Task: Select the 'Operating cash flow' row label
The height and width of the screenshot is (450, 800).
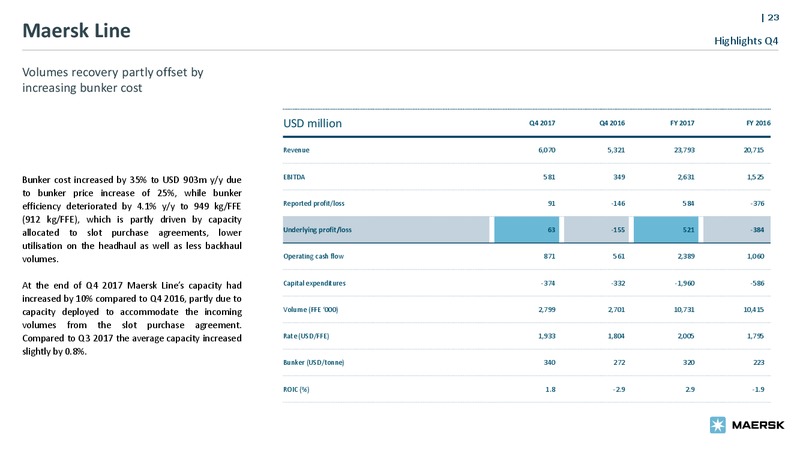Action: point(313,256)
